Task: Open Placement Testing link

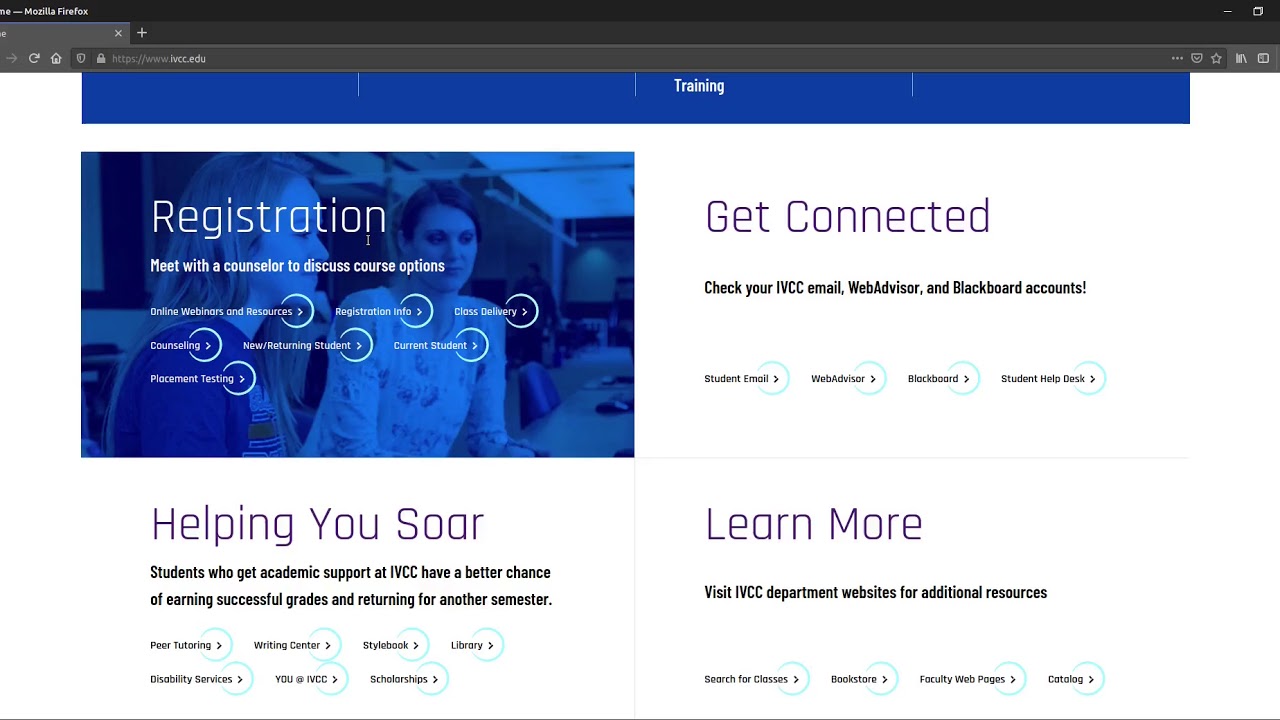Action: pyautogui.click(x=201, y=378)
